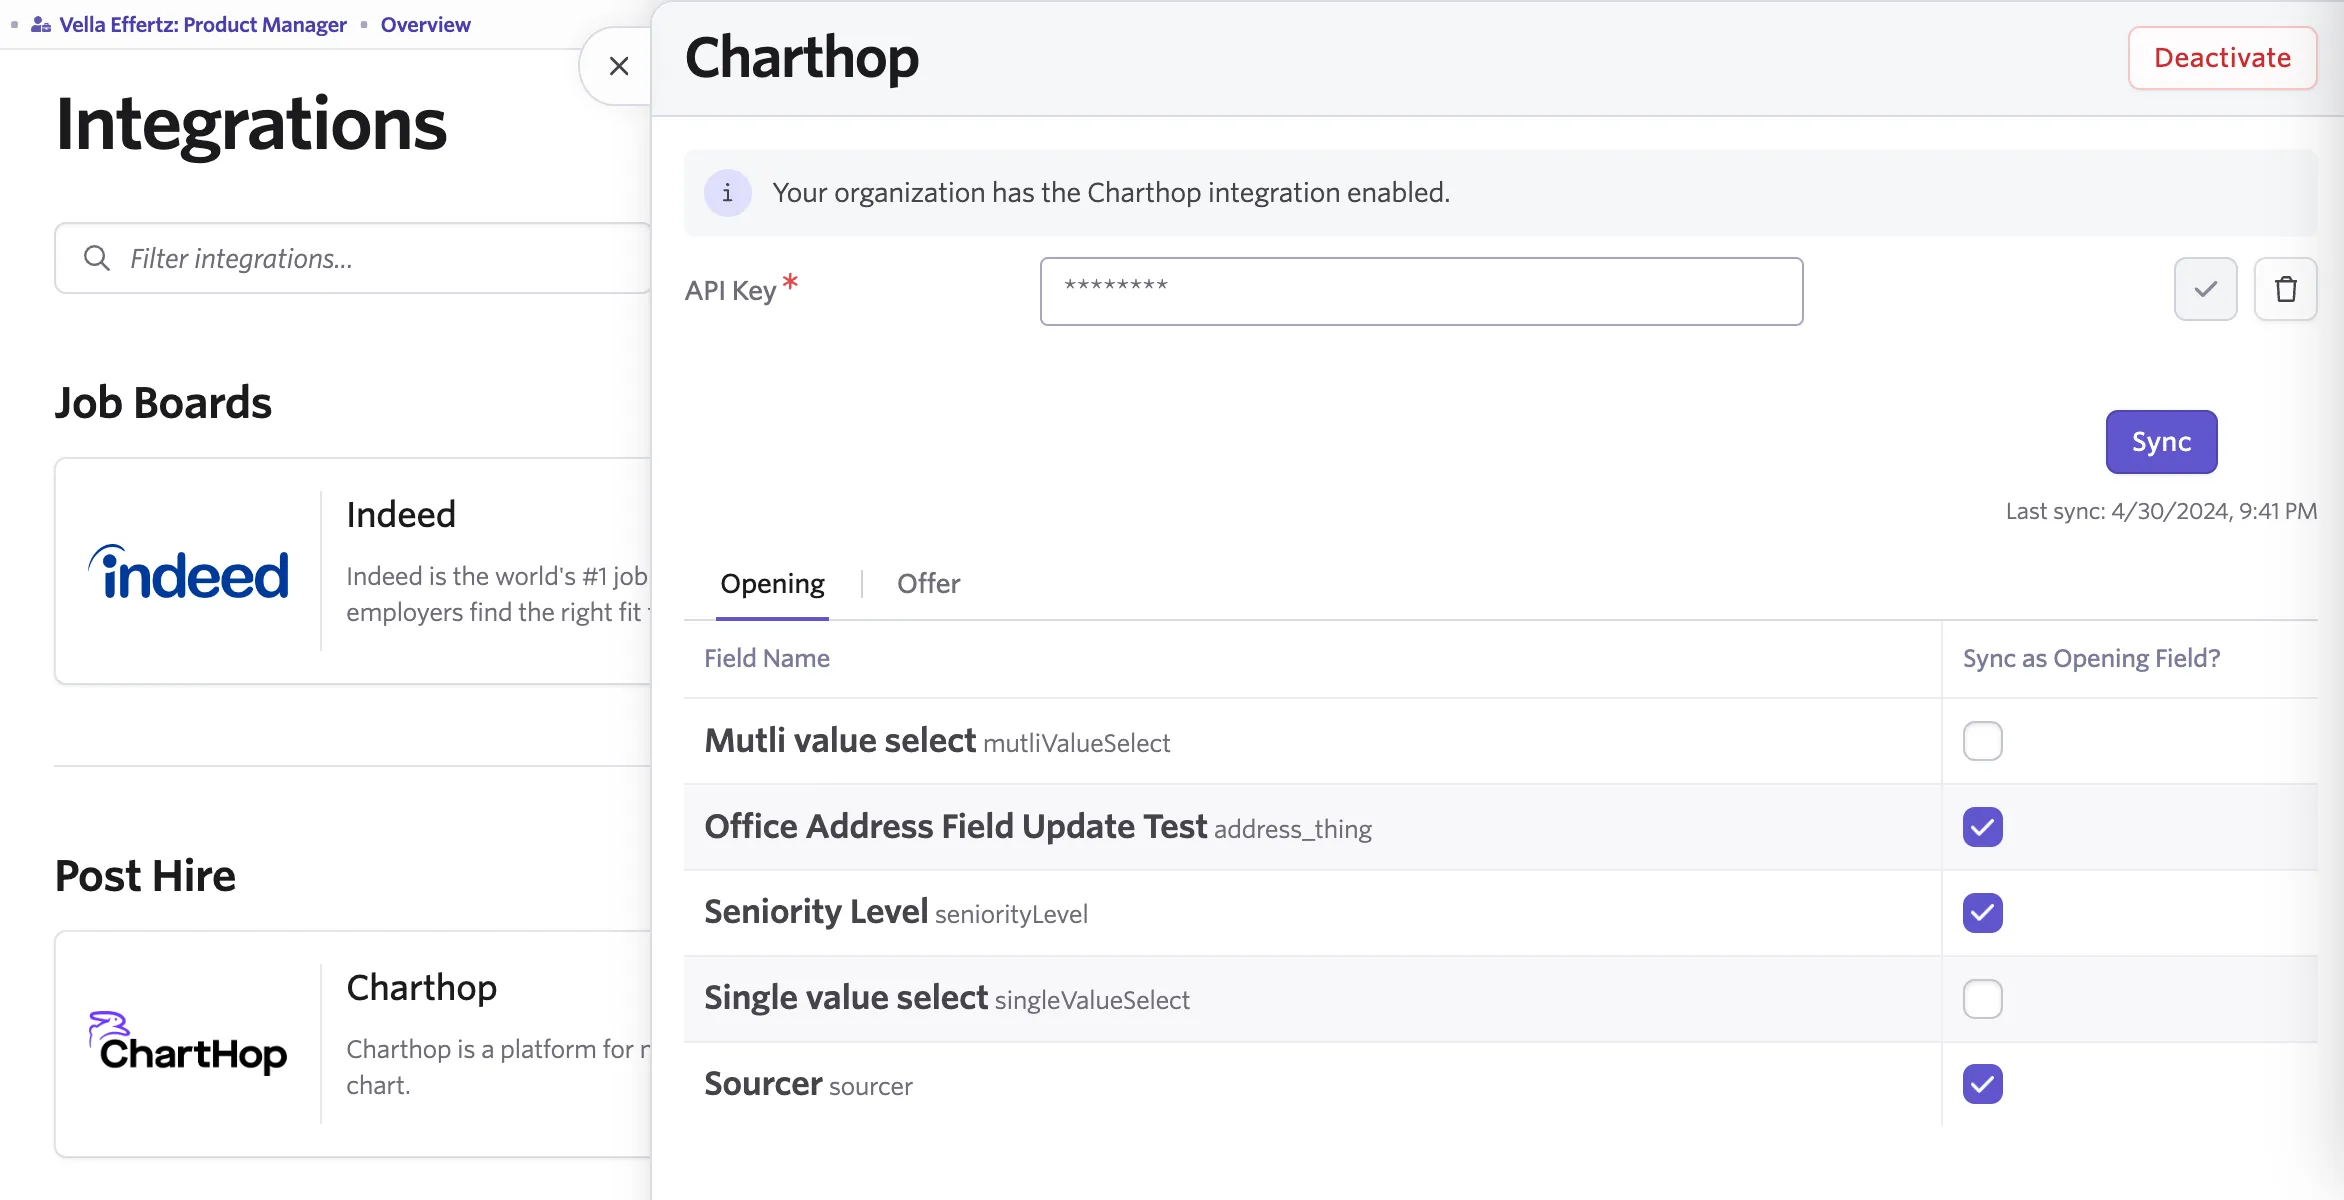Click the Single value select field name
The width and height of the screenshot is (2344, 1200).
[x=846, y=998]
